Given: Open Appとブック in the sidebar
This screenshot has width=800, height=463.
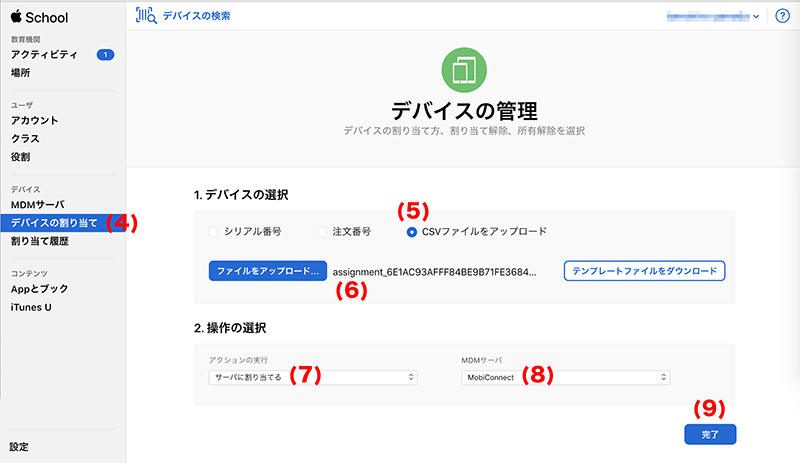Looking at the screenshot, I should click(39, 289).
